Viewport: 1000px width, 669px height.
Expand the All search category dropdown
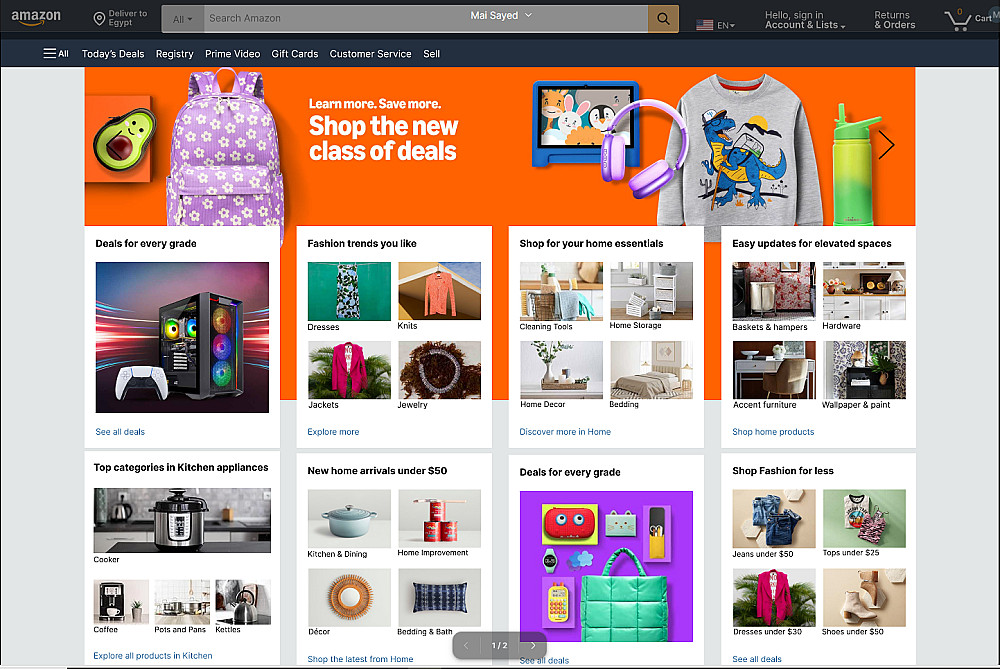pos(182,18)
